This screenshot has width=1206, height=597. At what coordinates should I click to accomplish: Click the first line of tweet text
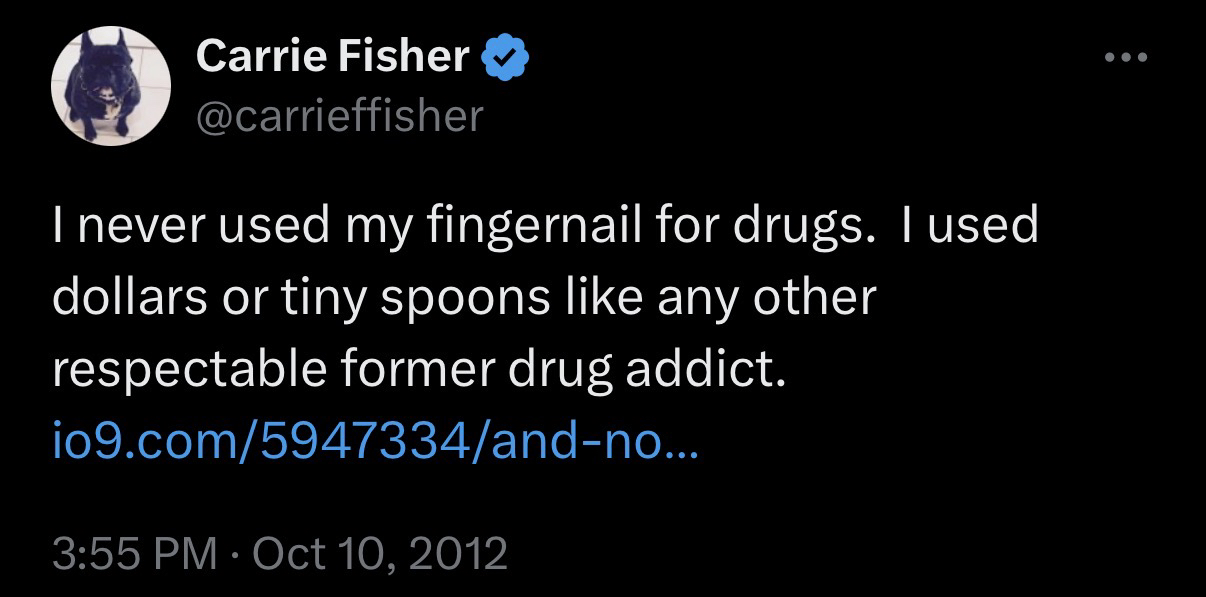pos(545,226)
